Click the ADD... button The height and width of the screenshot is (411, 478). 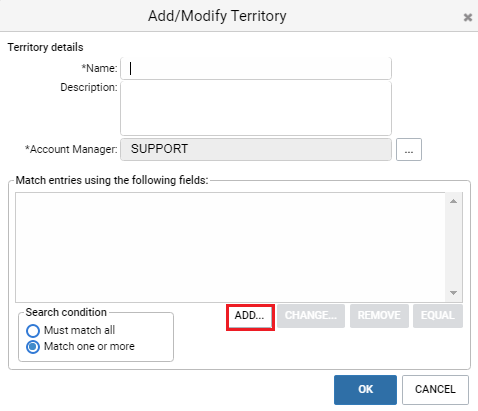tap(250, 316)
